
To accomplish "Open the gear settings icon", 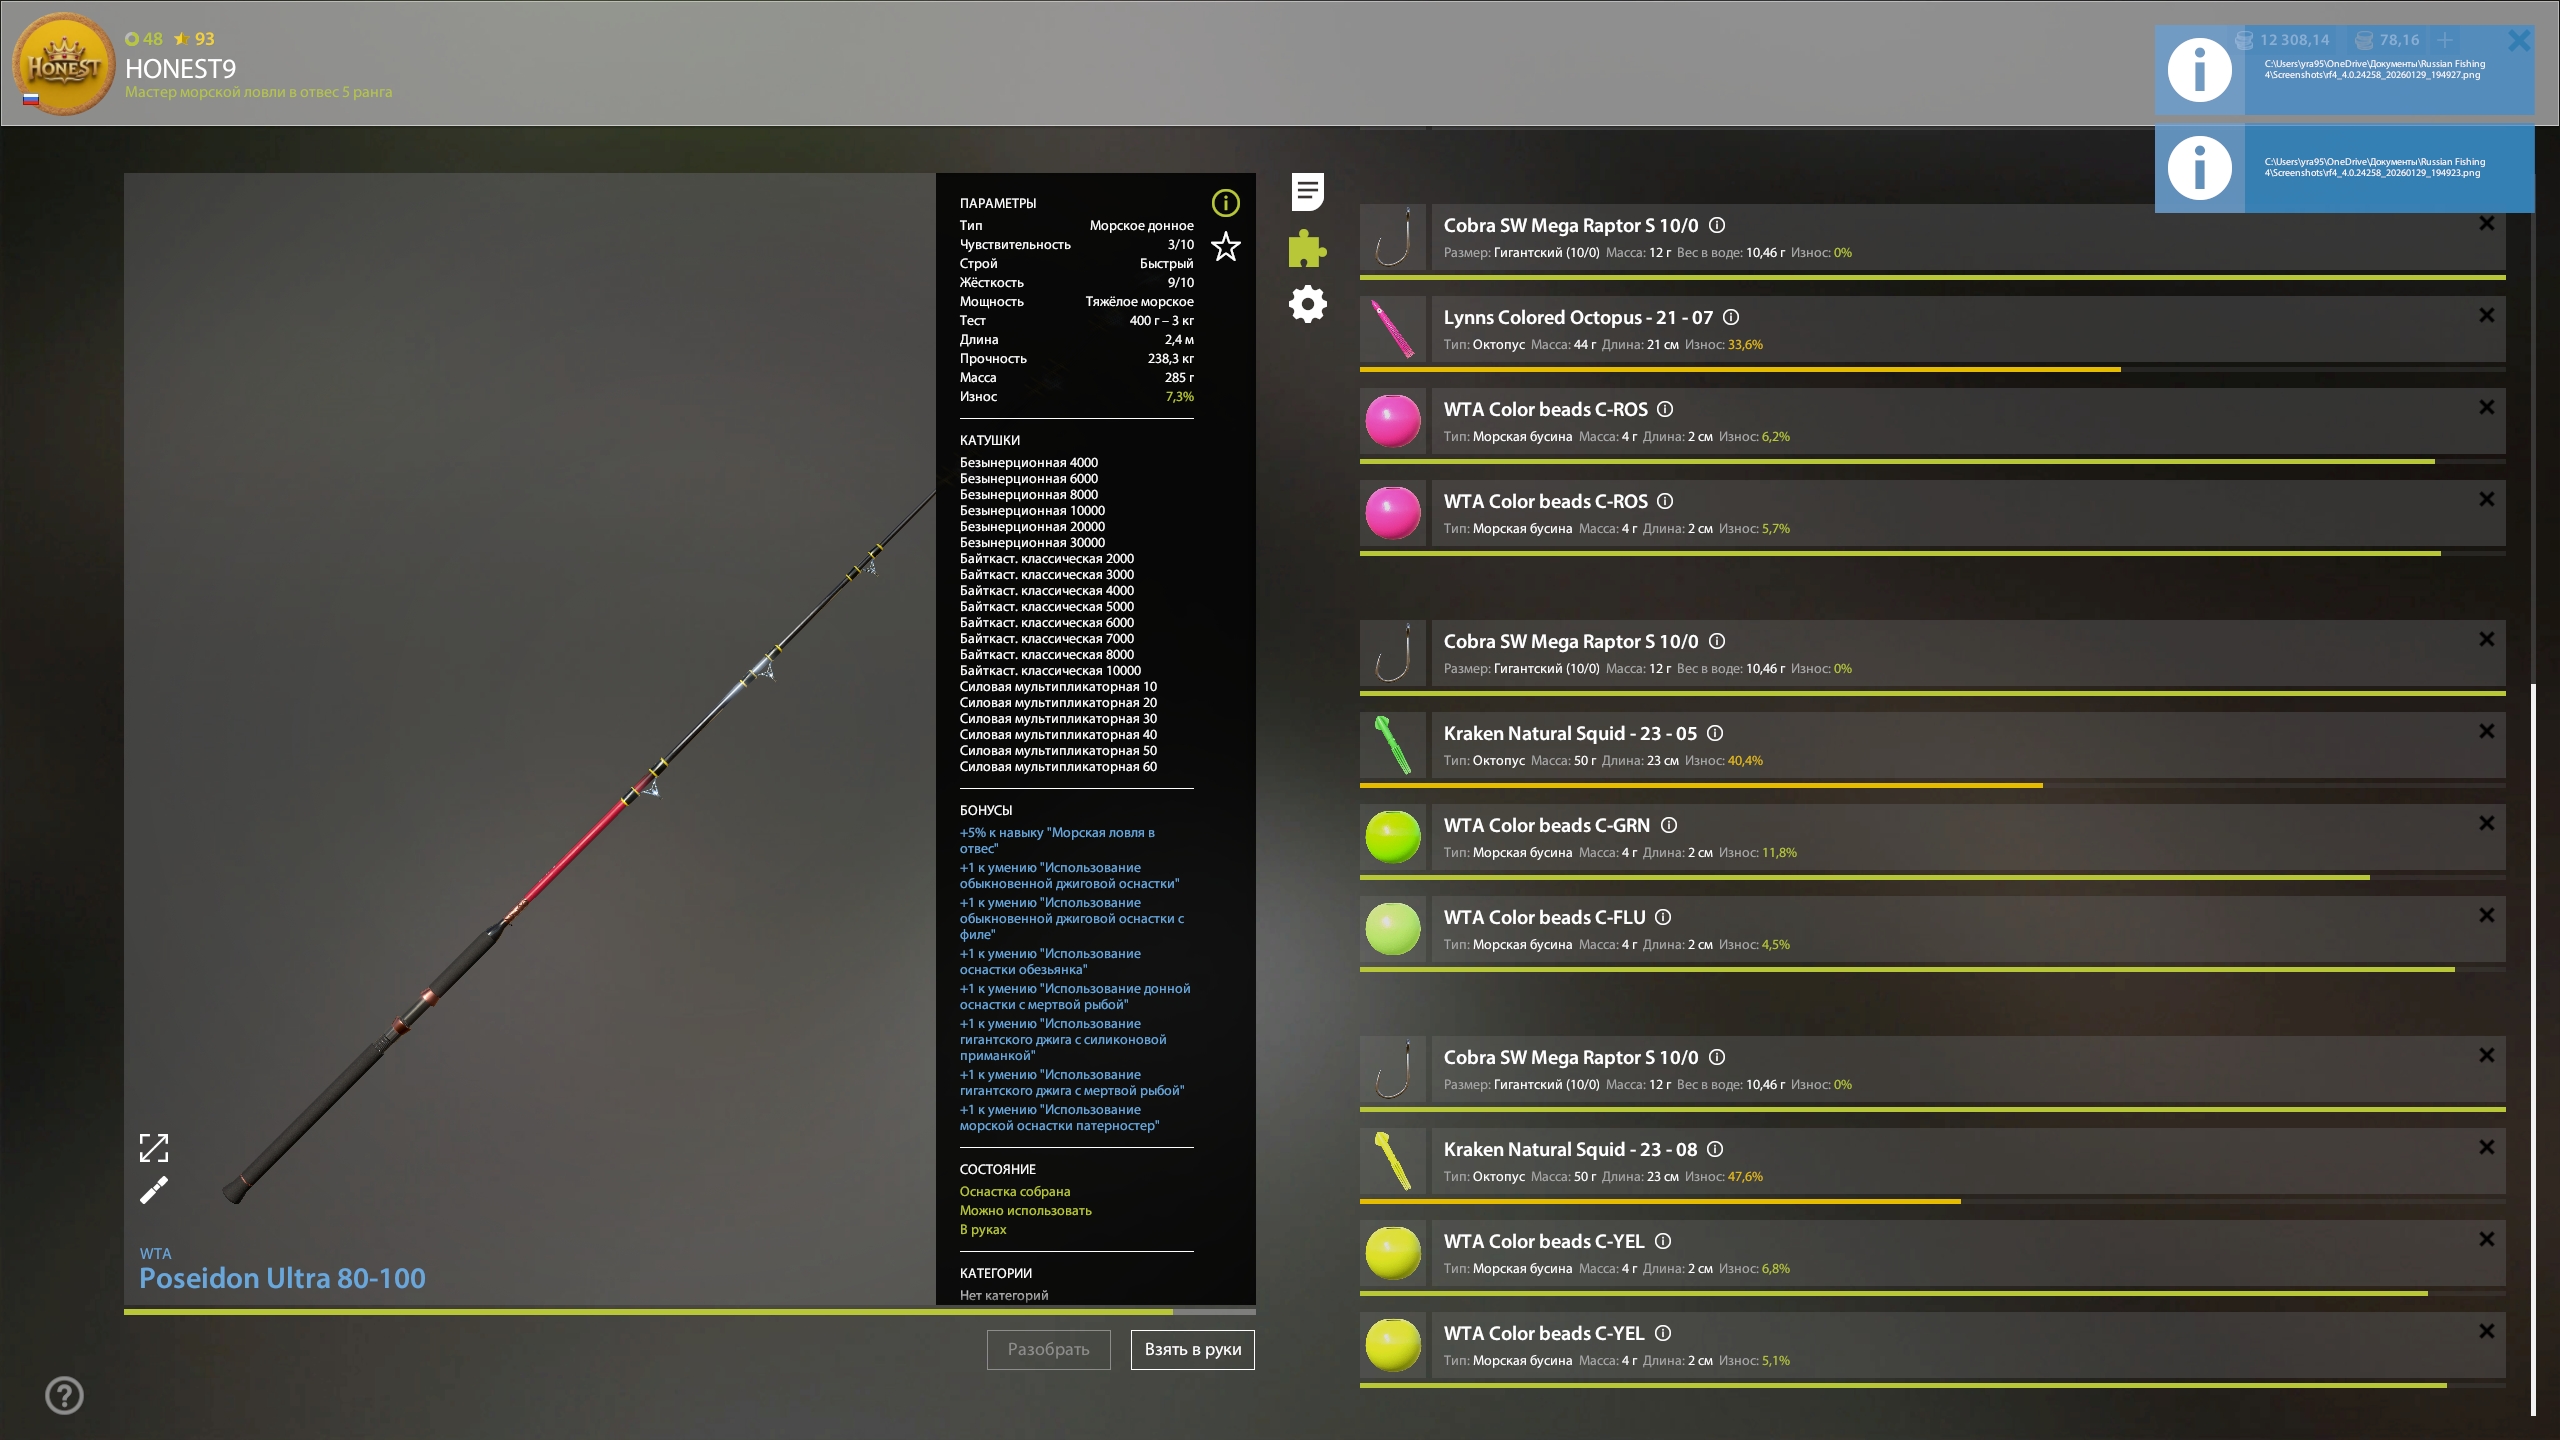I will click(x=1307, y=304).
